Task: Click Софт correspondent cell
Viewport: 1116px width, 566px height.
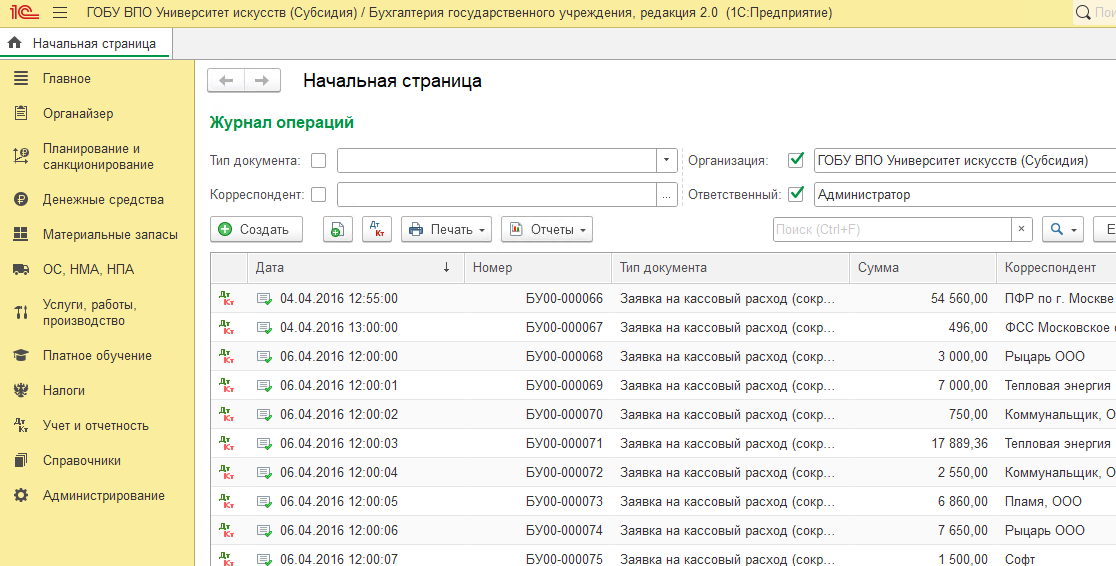Action: pyautogui.click(x=1056, y=559)
